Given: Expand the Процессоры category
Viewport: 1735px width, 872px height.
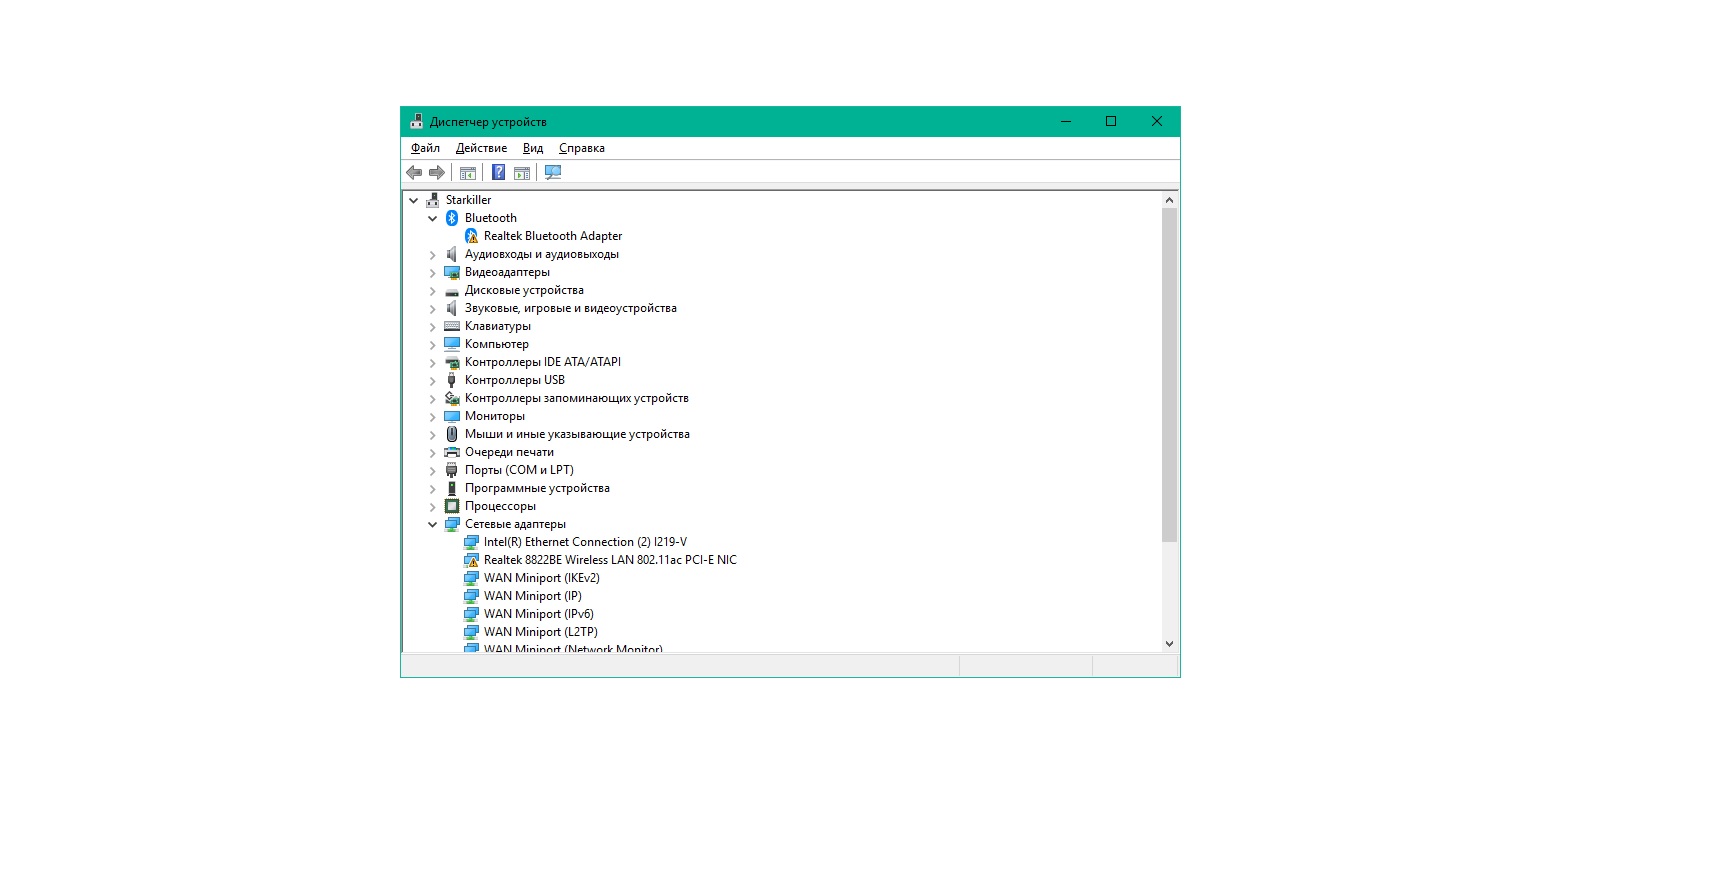Looking at the screenshot, I should tap(432, 507).
